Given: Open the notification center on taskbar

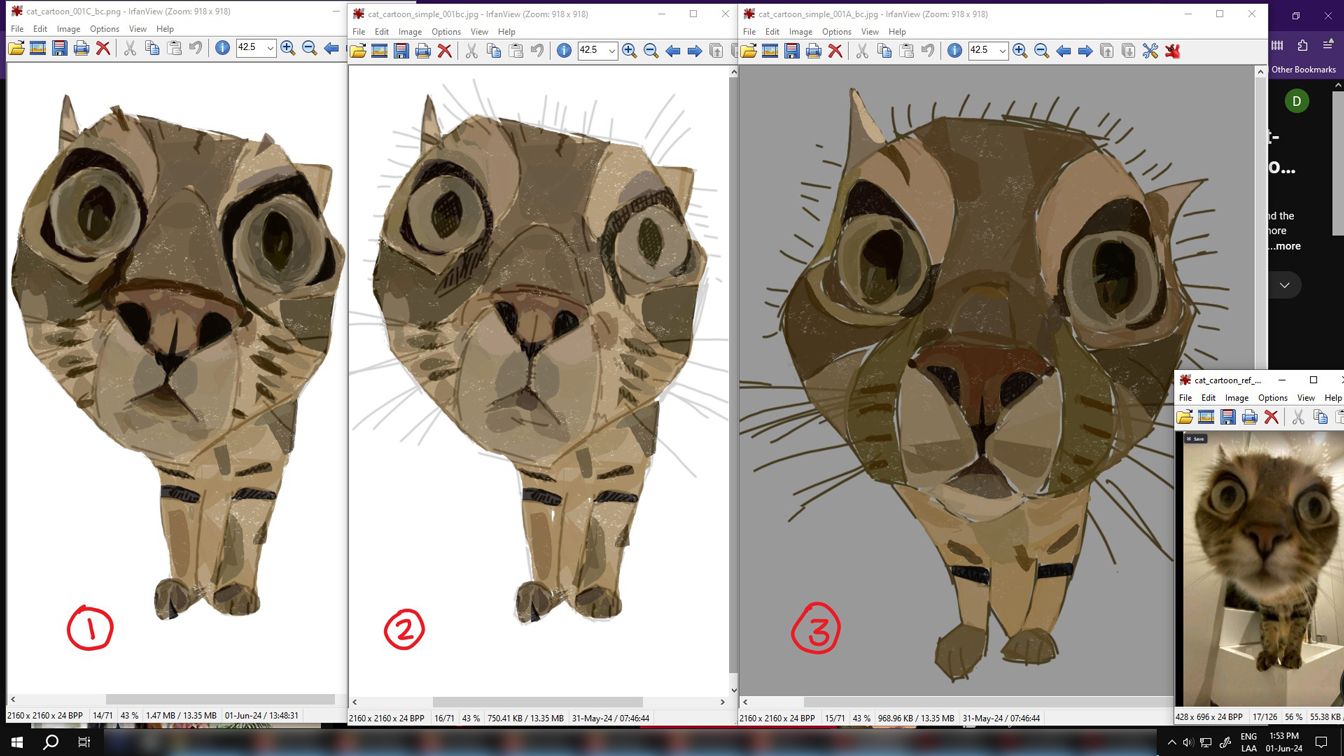Looking at the screenshot, I should (x=1321, y=742).
